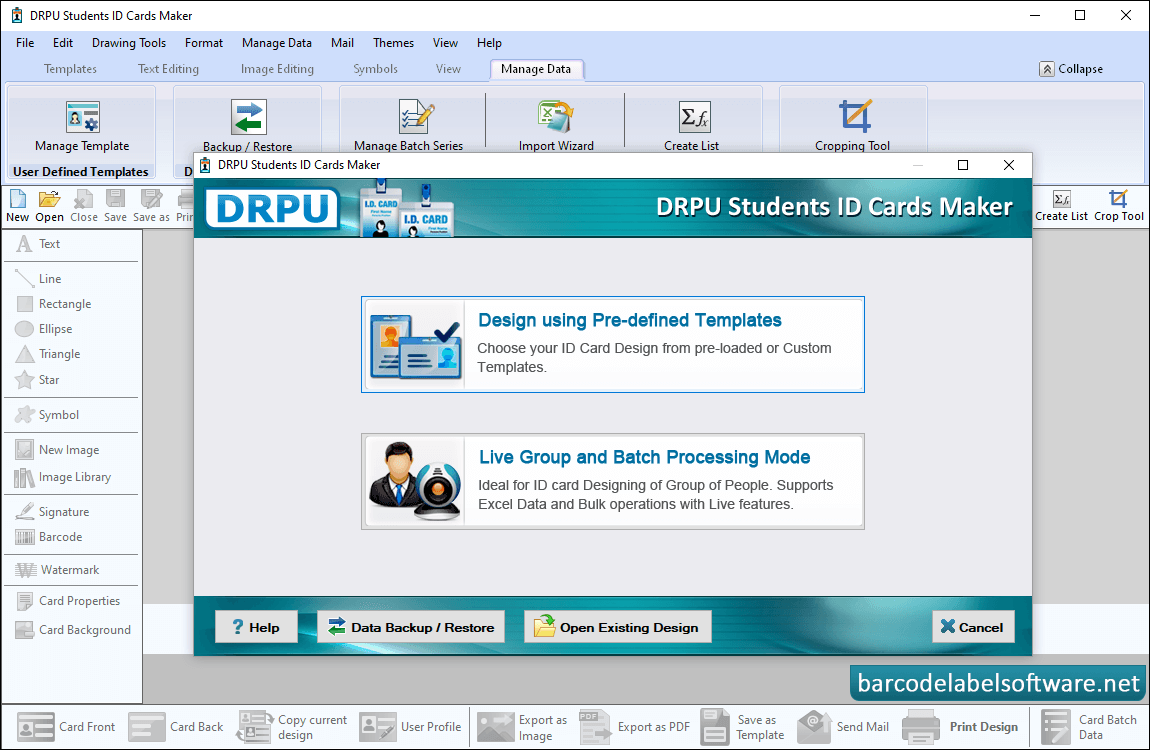Open Create List in ribbon
The width and height of the screenshot is (1150, 750).
point(692,126)
